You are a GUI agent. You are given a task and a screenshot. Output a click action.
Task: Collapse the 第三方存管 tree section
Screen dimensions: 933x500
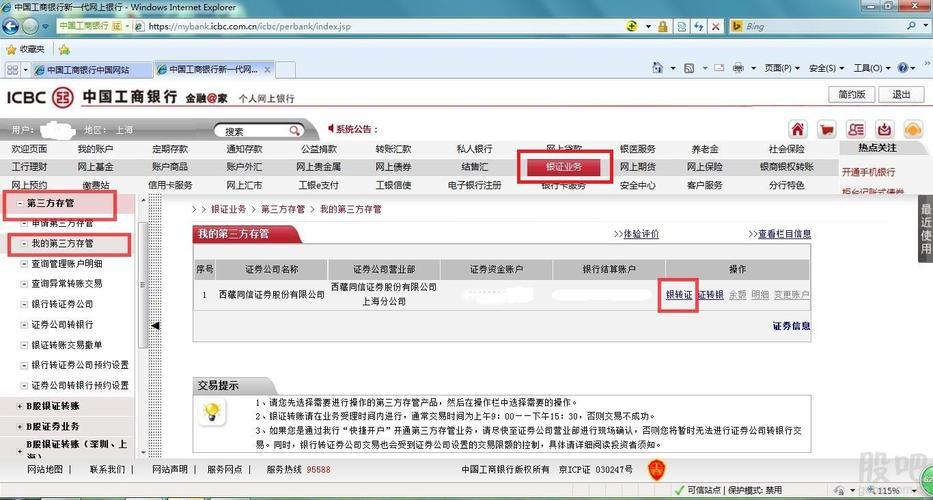tap(20, 204)
